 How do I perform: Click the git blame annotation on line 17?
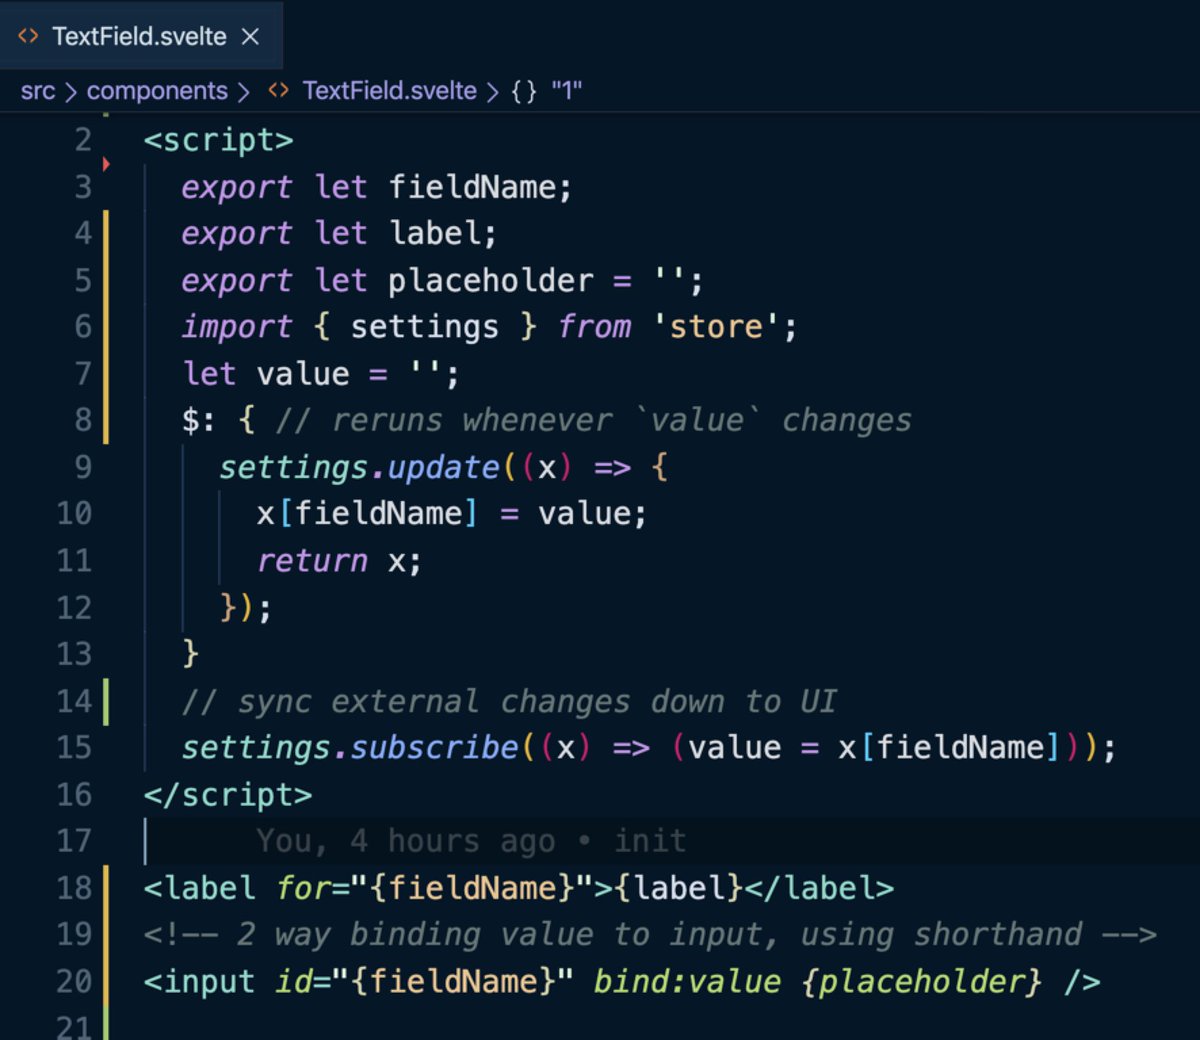[x=470, y=841]
